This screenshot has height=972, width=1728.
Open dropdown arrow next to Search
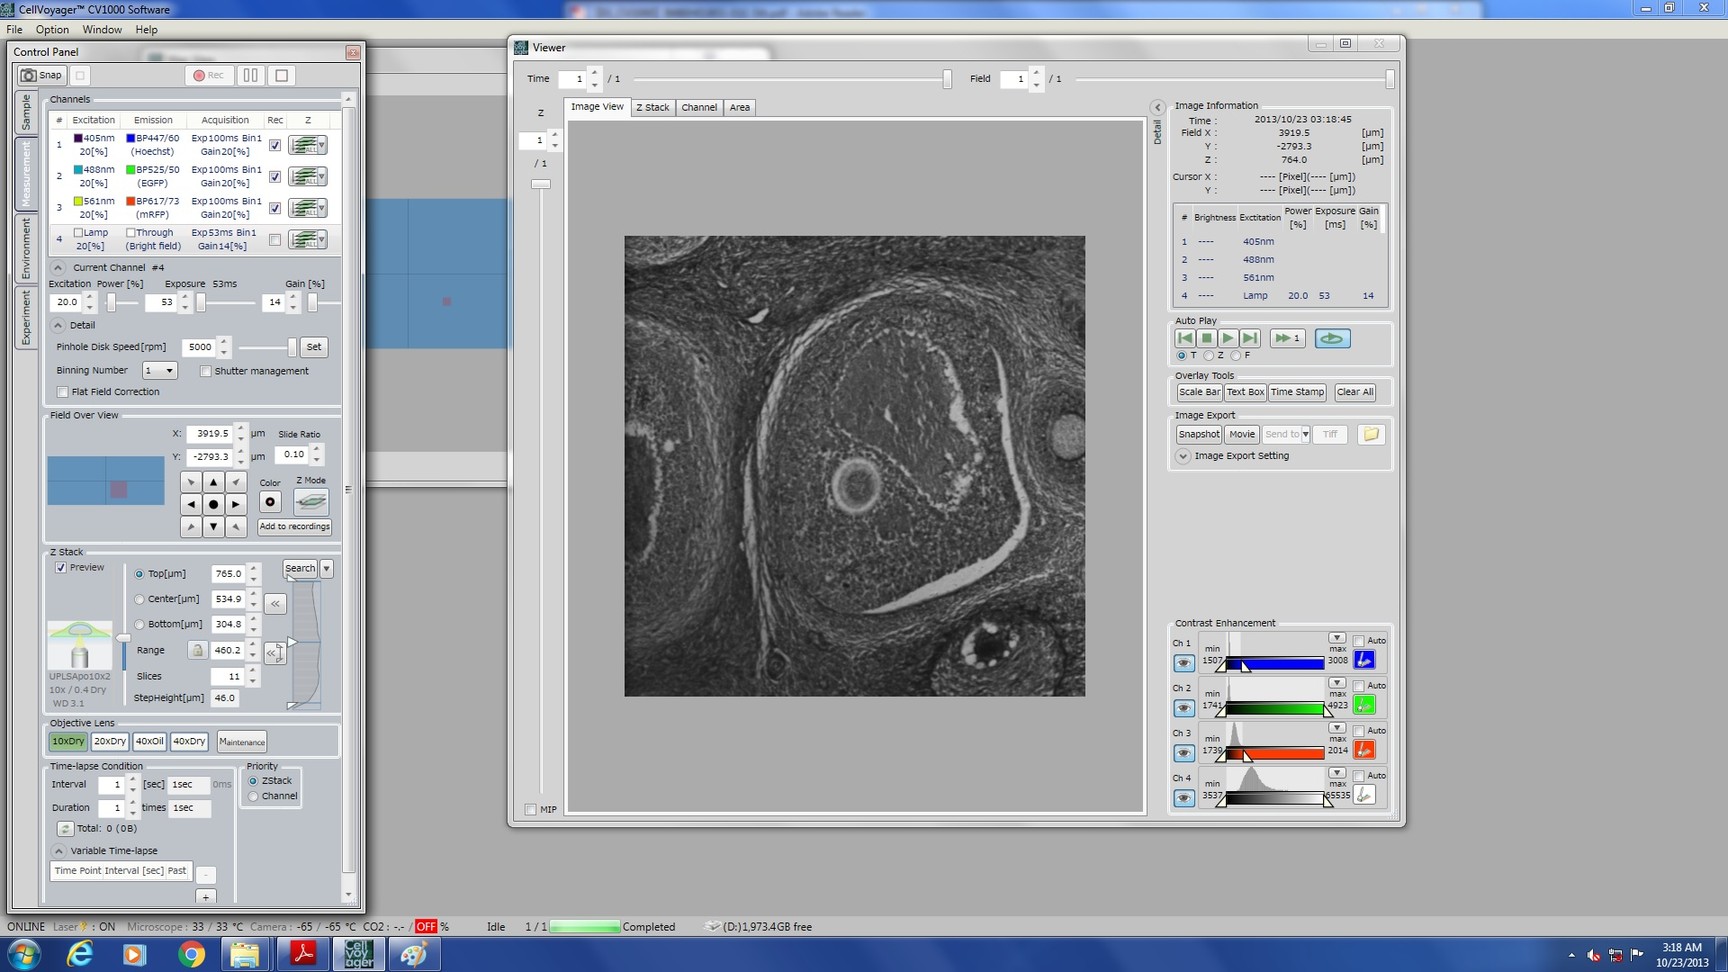click(x=326, y=568)
